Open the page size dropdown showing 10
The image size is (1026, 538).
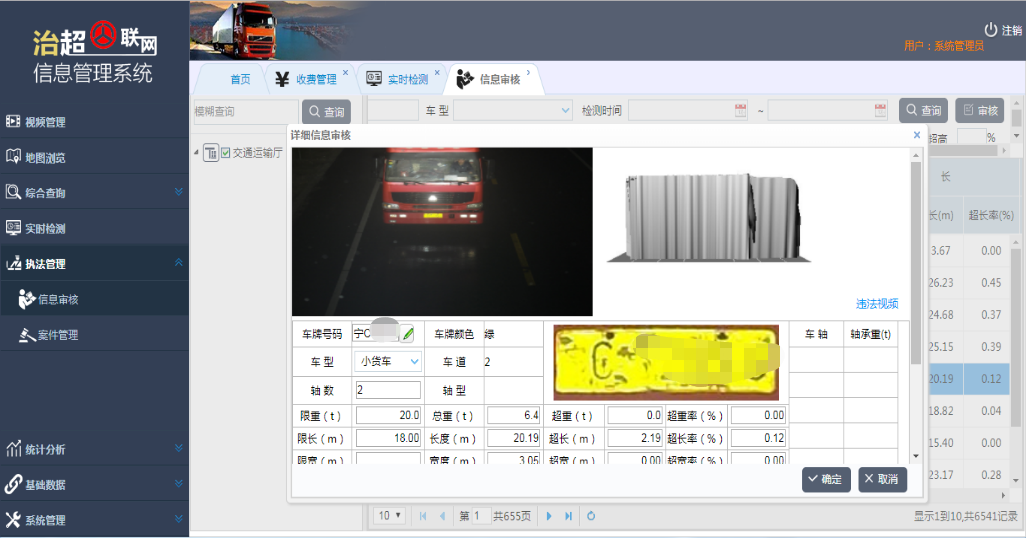389,516
